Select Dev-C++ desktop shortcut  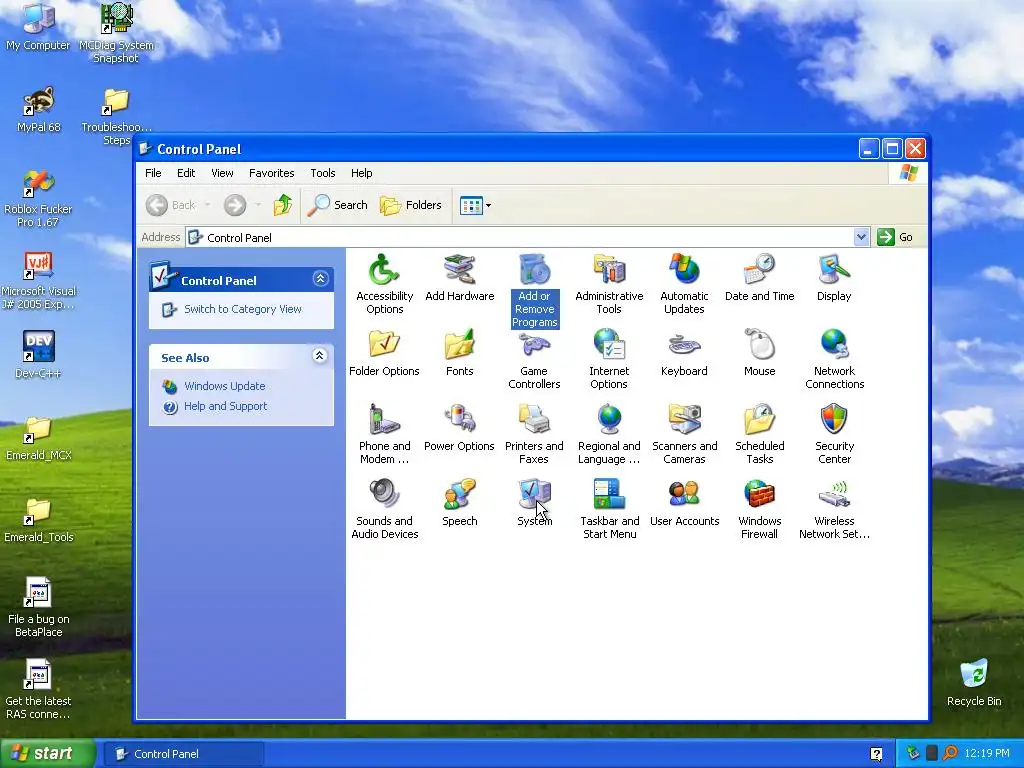click(38, 355)
